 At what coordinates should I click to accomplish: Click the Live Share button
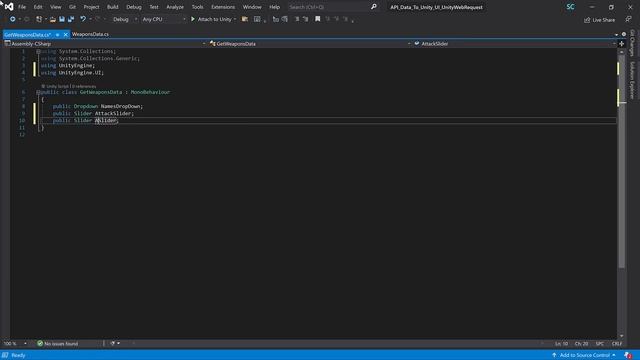(x=599, y=20)
